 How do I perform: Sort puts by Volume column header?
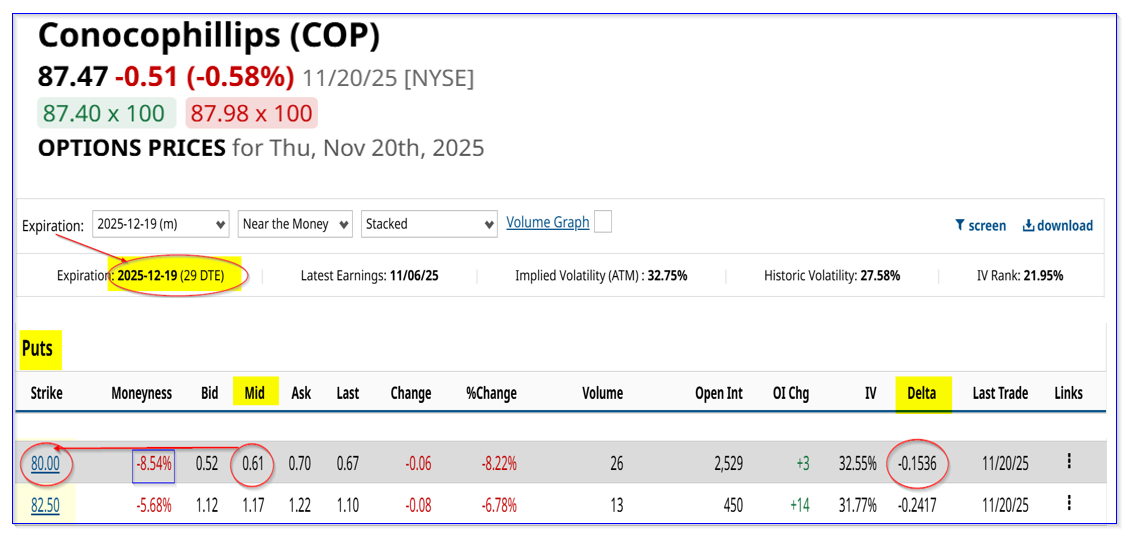click(602, 393)
